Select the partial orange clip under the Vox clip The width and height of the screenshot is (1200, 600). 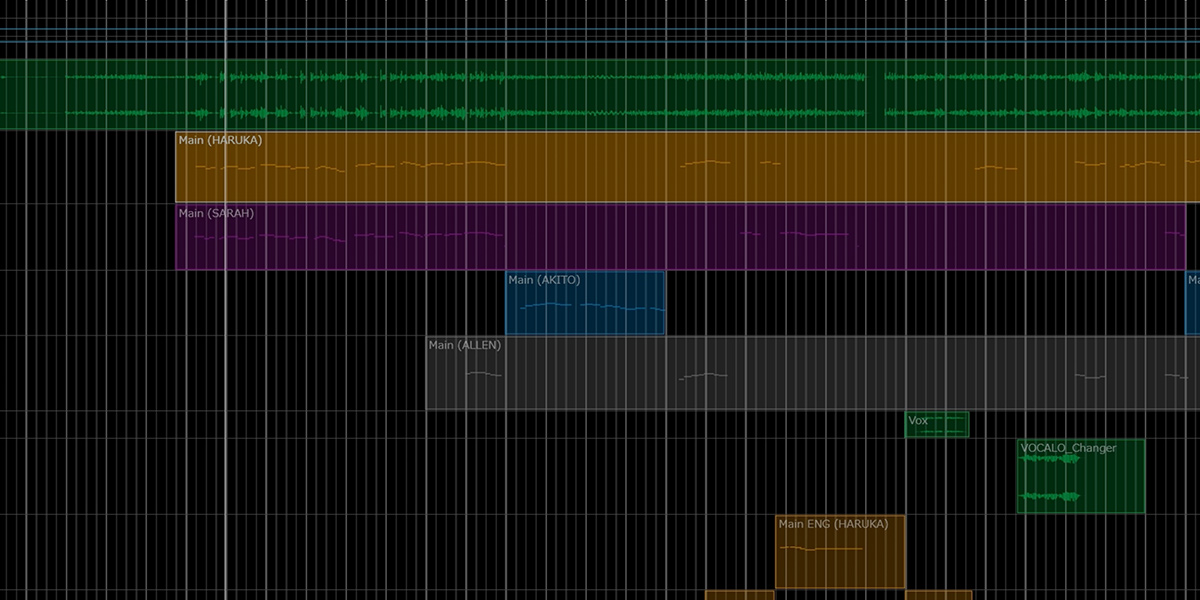[x=938, y=595]
